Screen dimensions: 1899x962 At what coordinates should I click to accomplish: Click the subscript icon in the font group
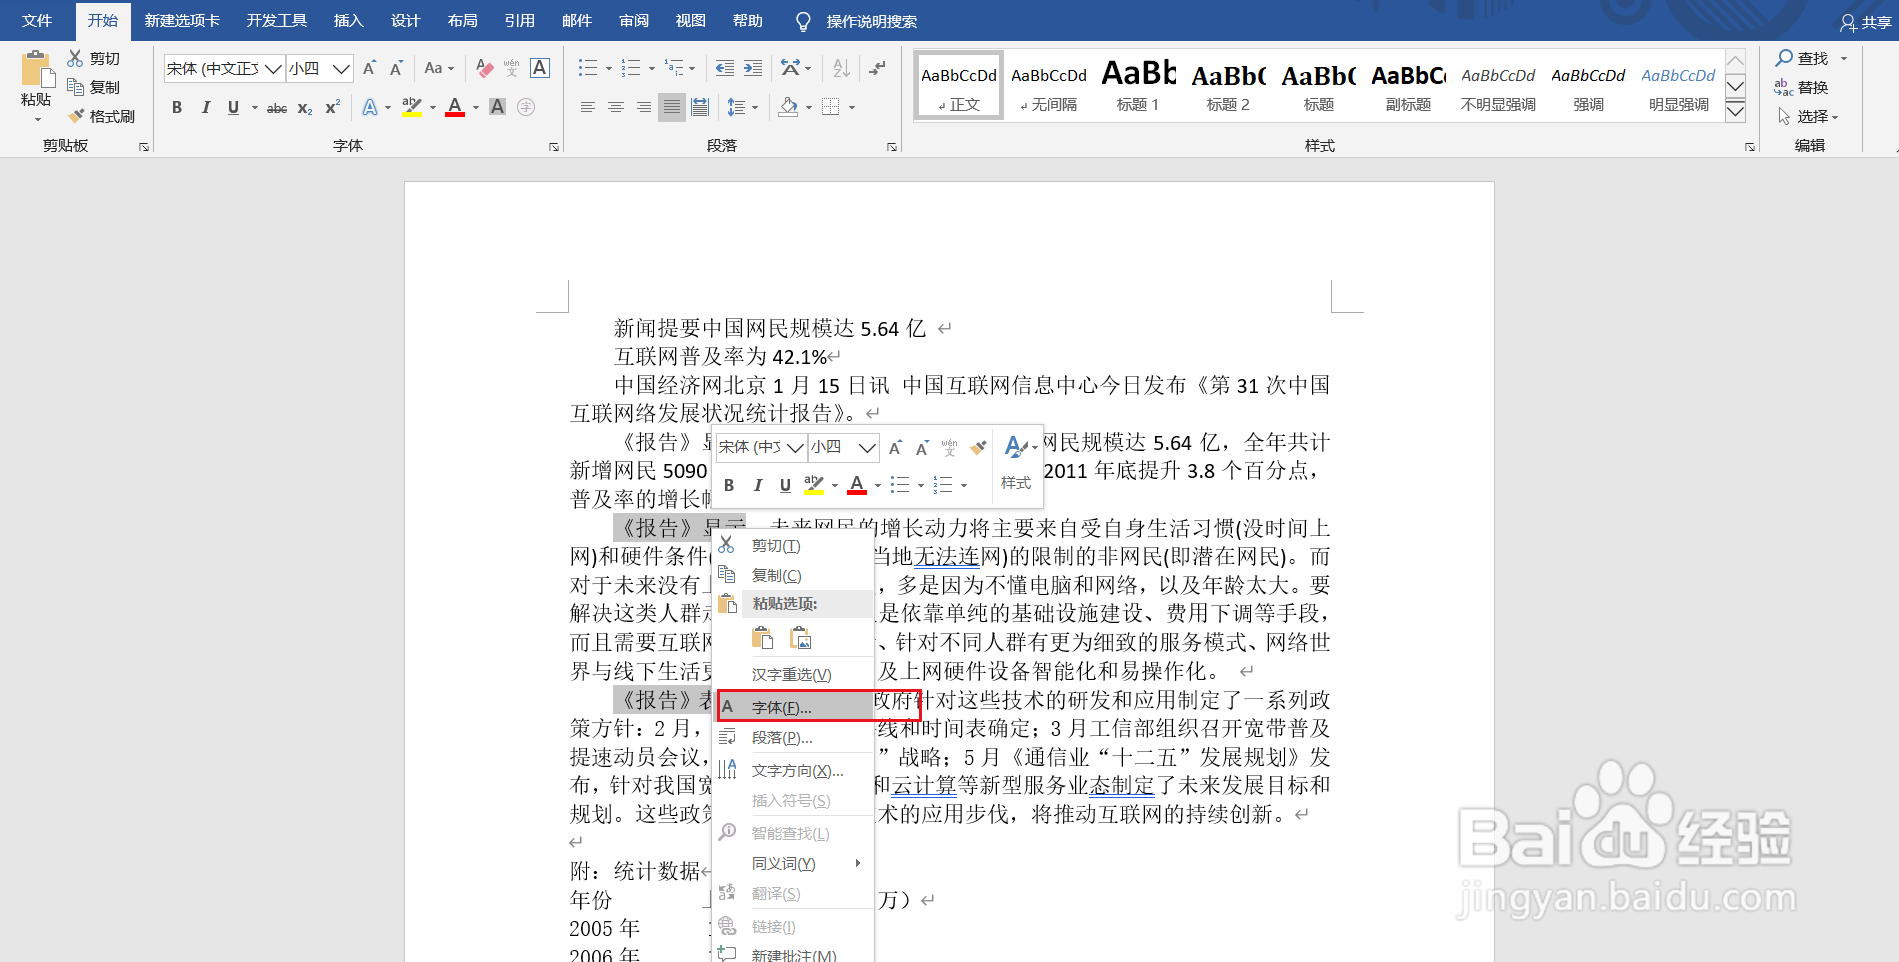(x=303, y=107)
